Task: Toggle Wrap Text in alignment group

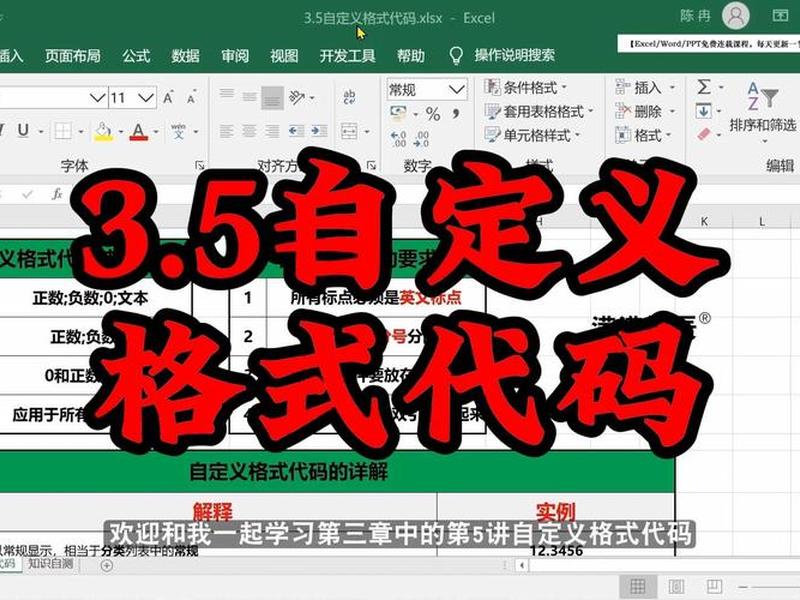Action: (x=349, y=96)
